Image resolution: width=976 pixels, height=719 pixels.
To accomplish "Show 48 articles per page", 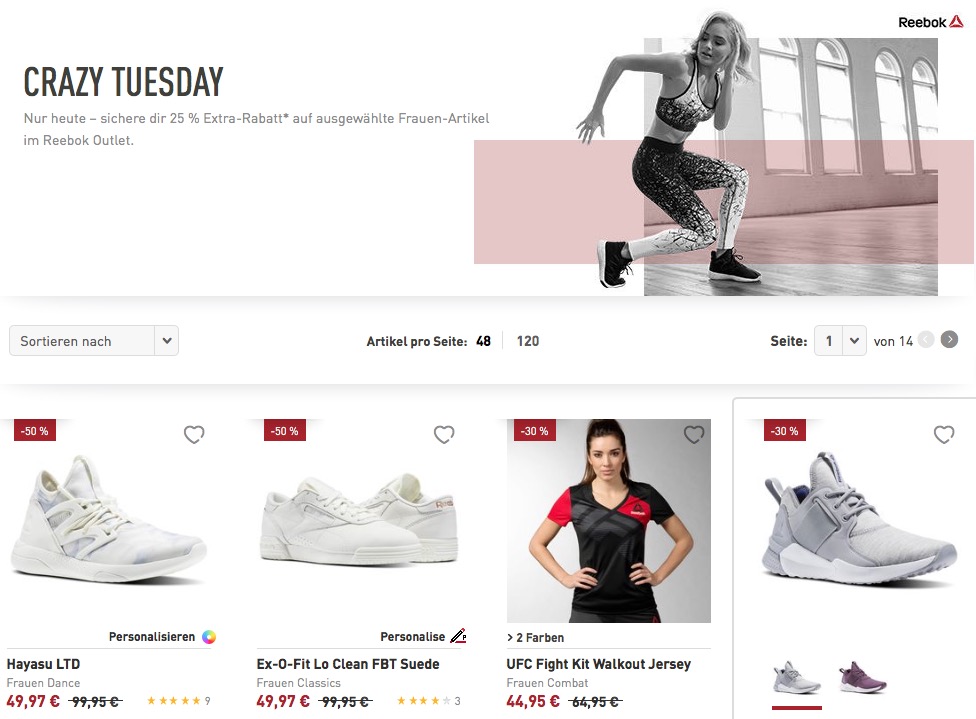I will click(x=483, y=341).
